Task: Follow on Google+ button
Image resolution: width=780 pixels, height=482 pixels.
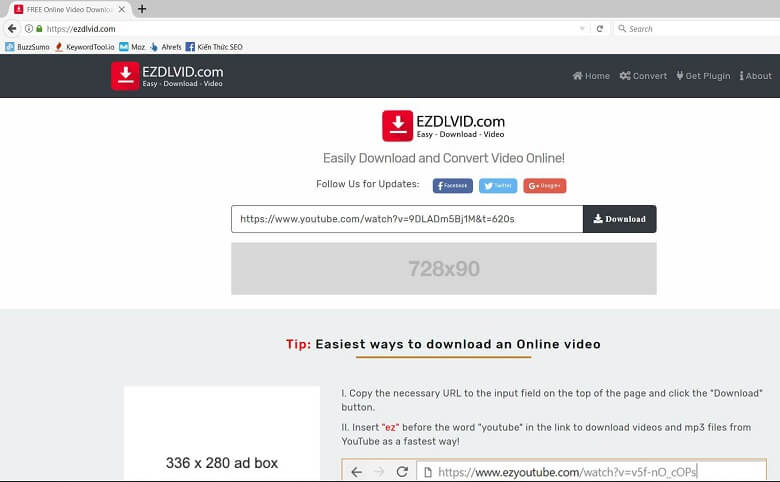Action: (545, 186)
